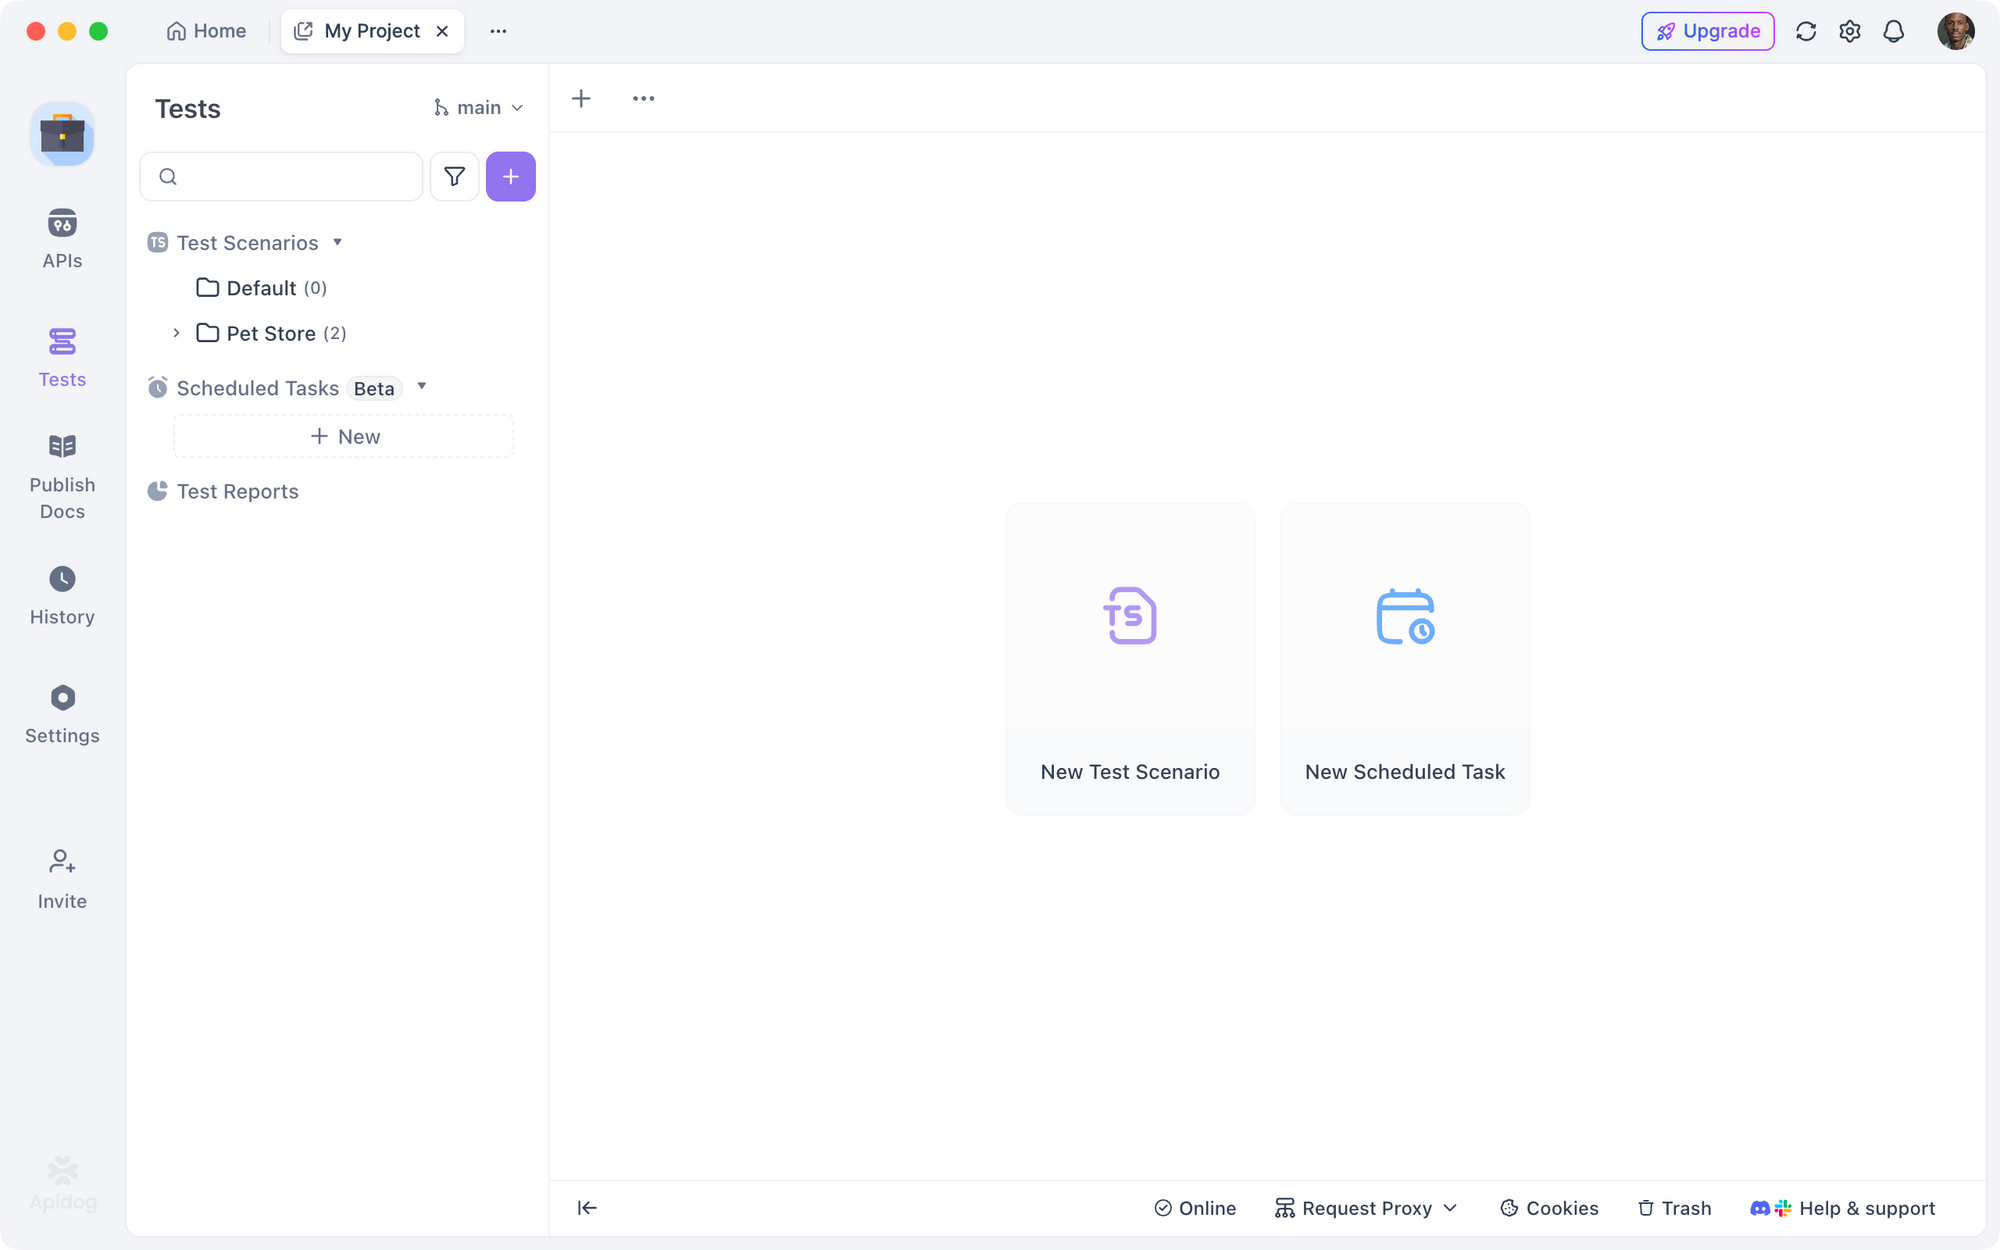
Task: Click the New Test Scenario card
Action: tap(1129, 659)
